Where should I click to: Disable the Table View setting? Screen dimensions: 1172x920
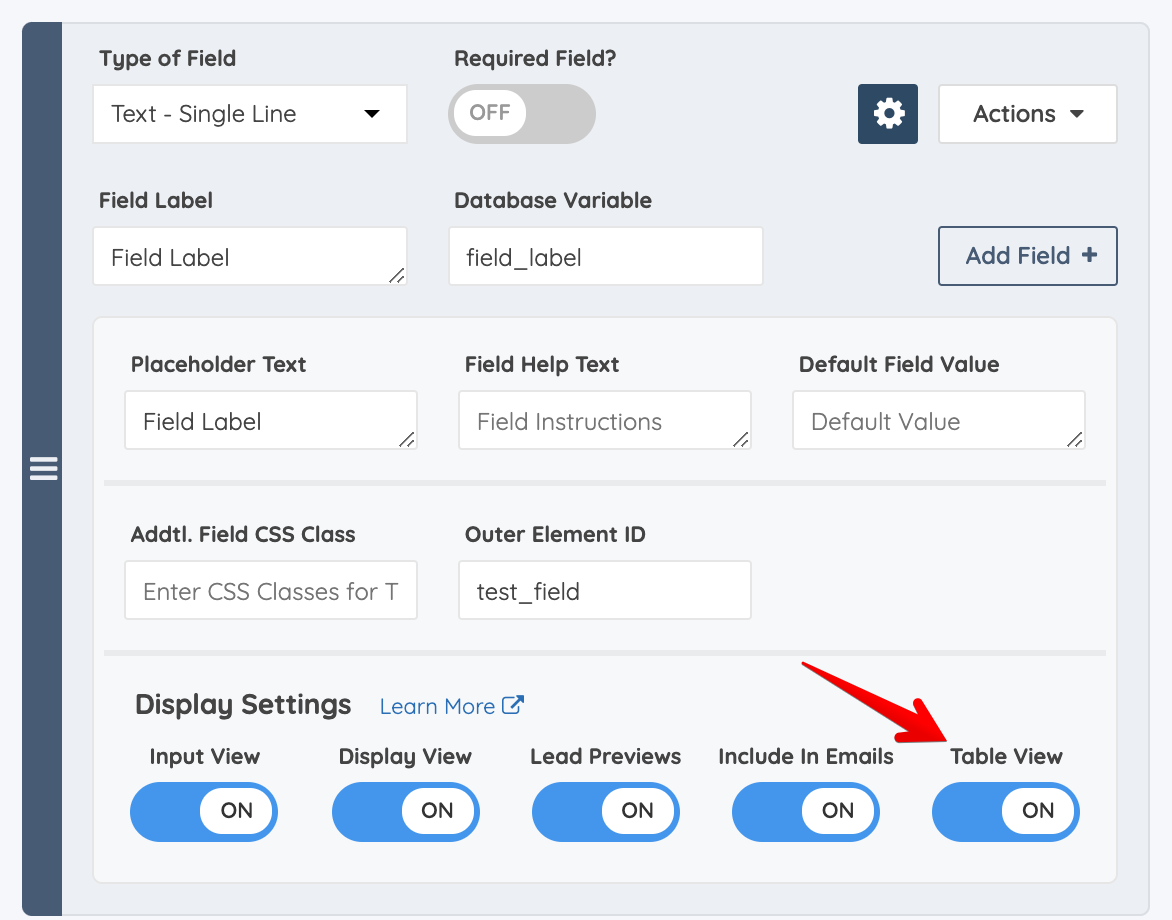pos(1005,811)
